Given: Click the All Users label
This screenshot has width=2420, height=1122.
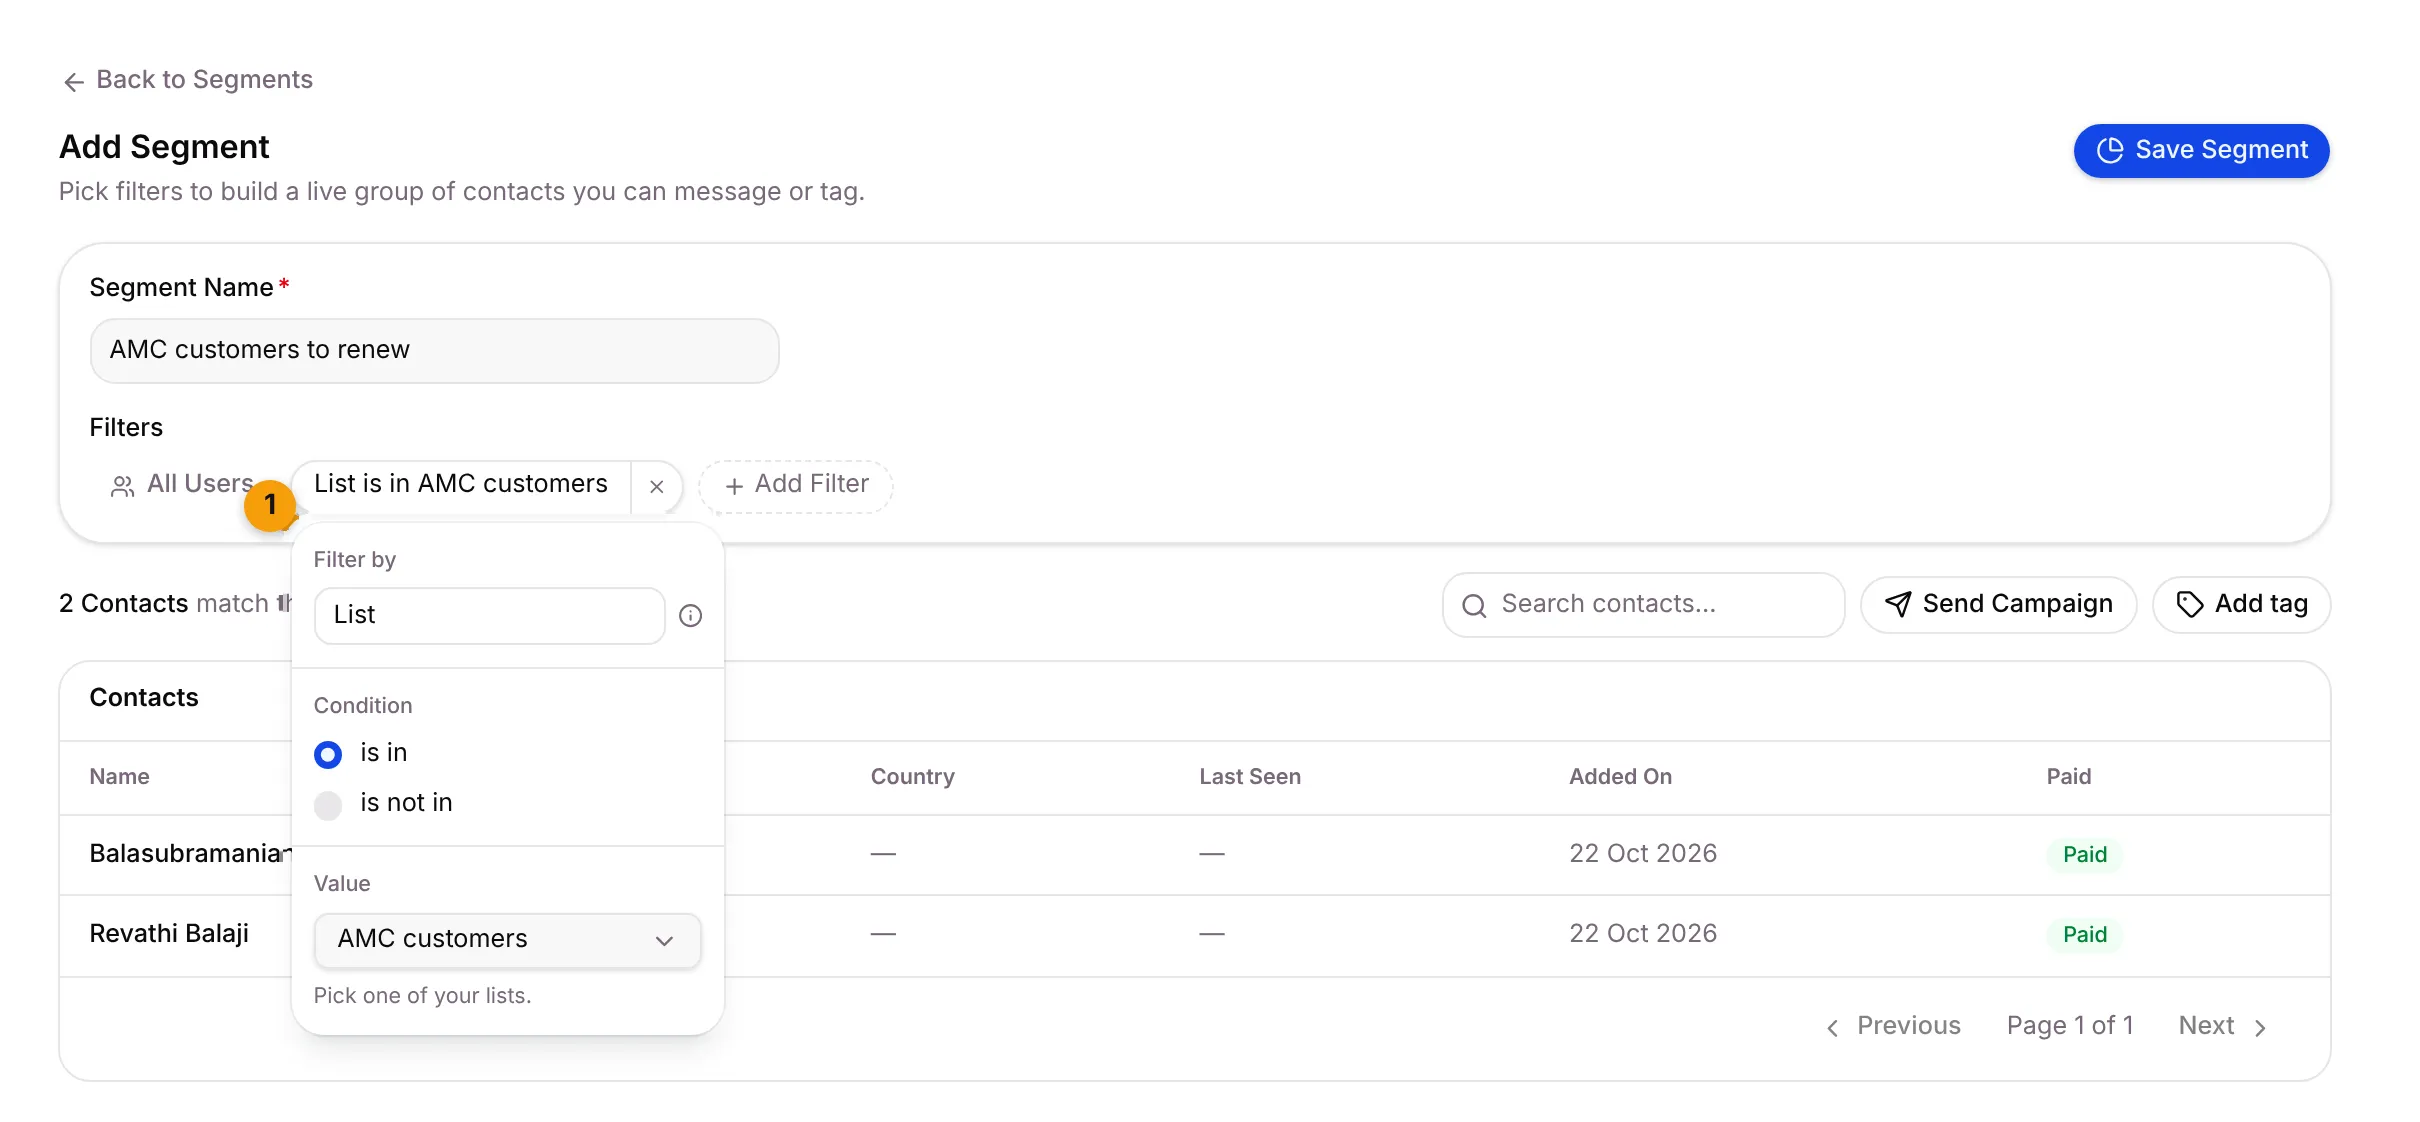Looking at the screenshot, I should pyautogui.click(x=200, y=484).
